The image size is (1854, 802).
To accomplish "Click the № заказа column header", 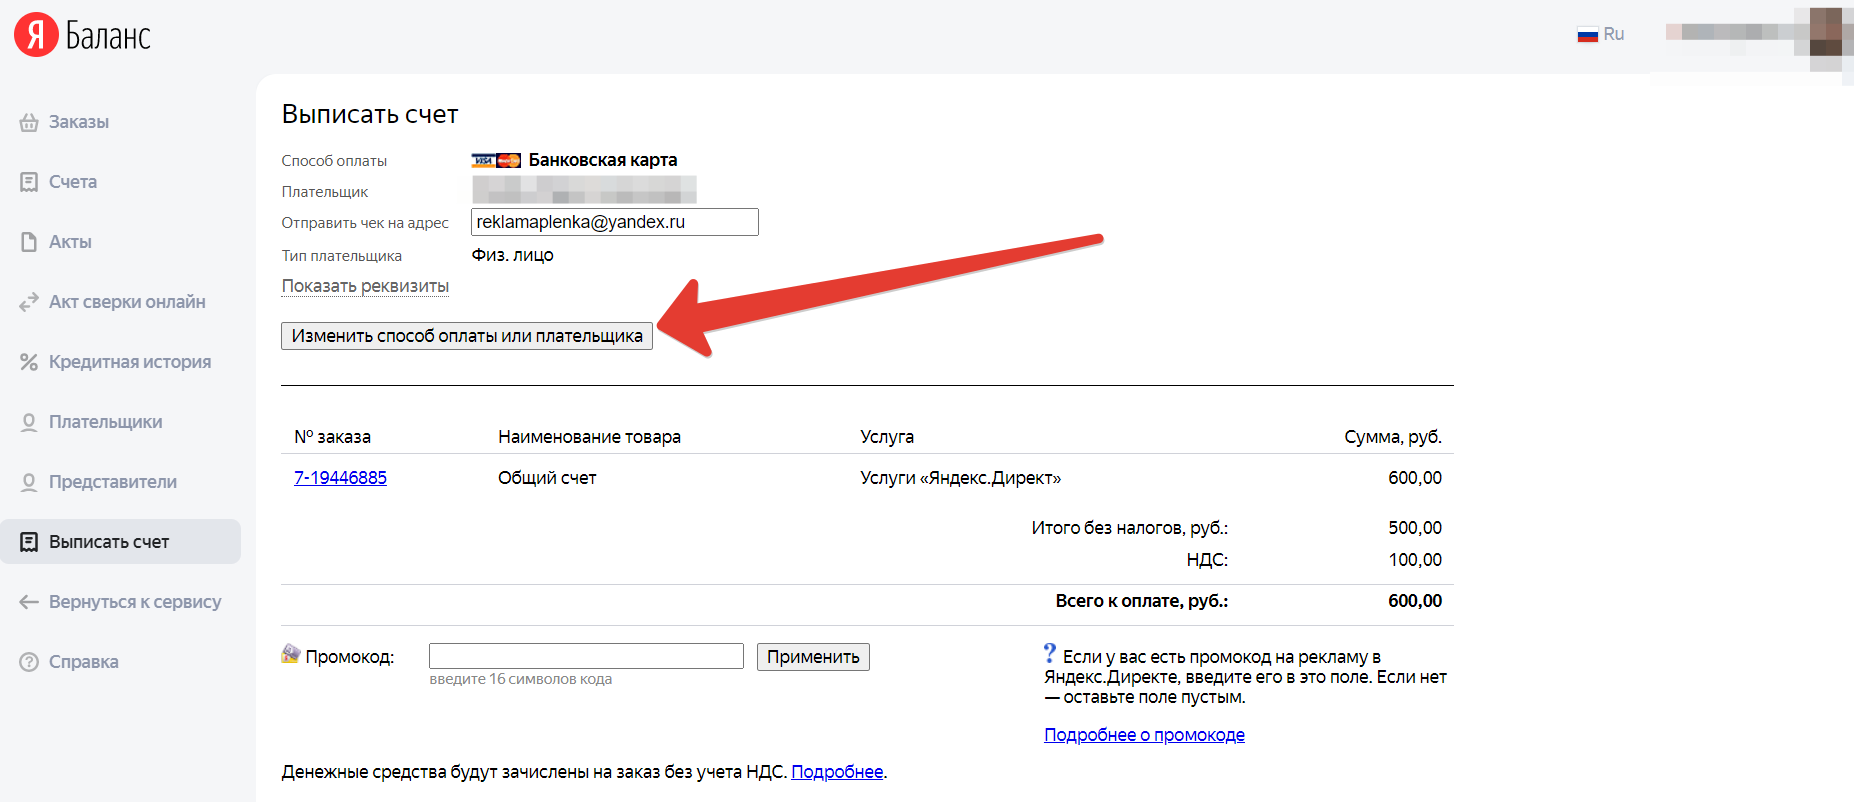I will tap(332, 437).
